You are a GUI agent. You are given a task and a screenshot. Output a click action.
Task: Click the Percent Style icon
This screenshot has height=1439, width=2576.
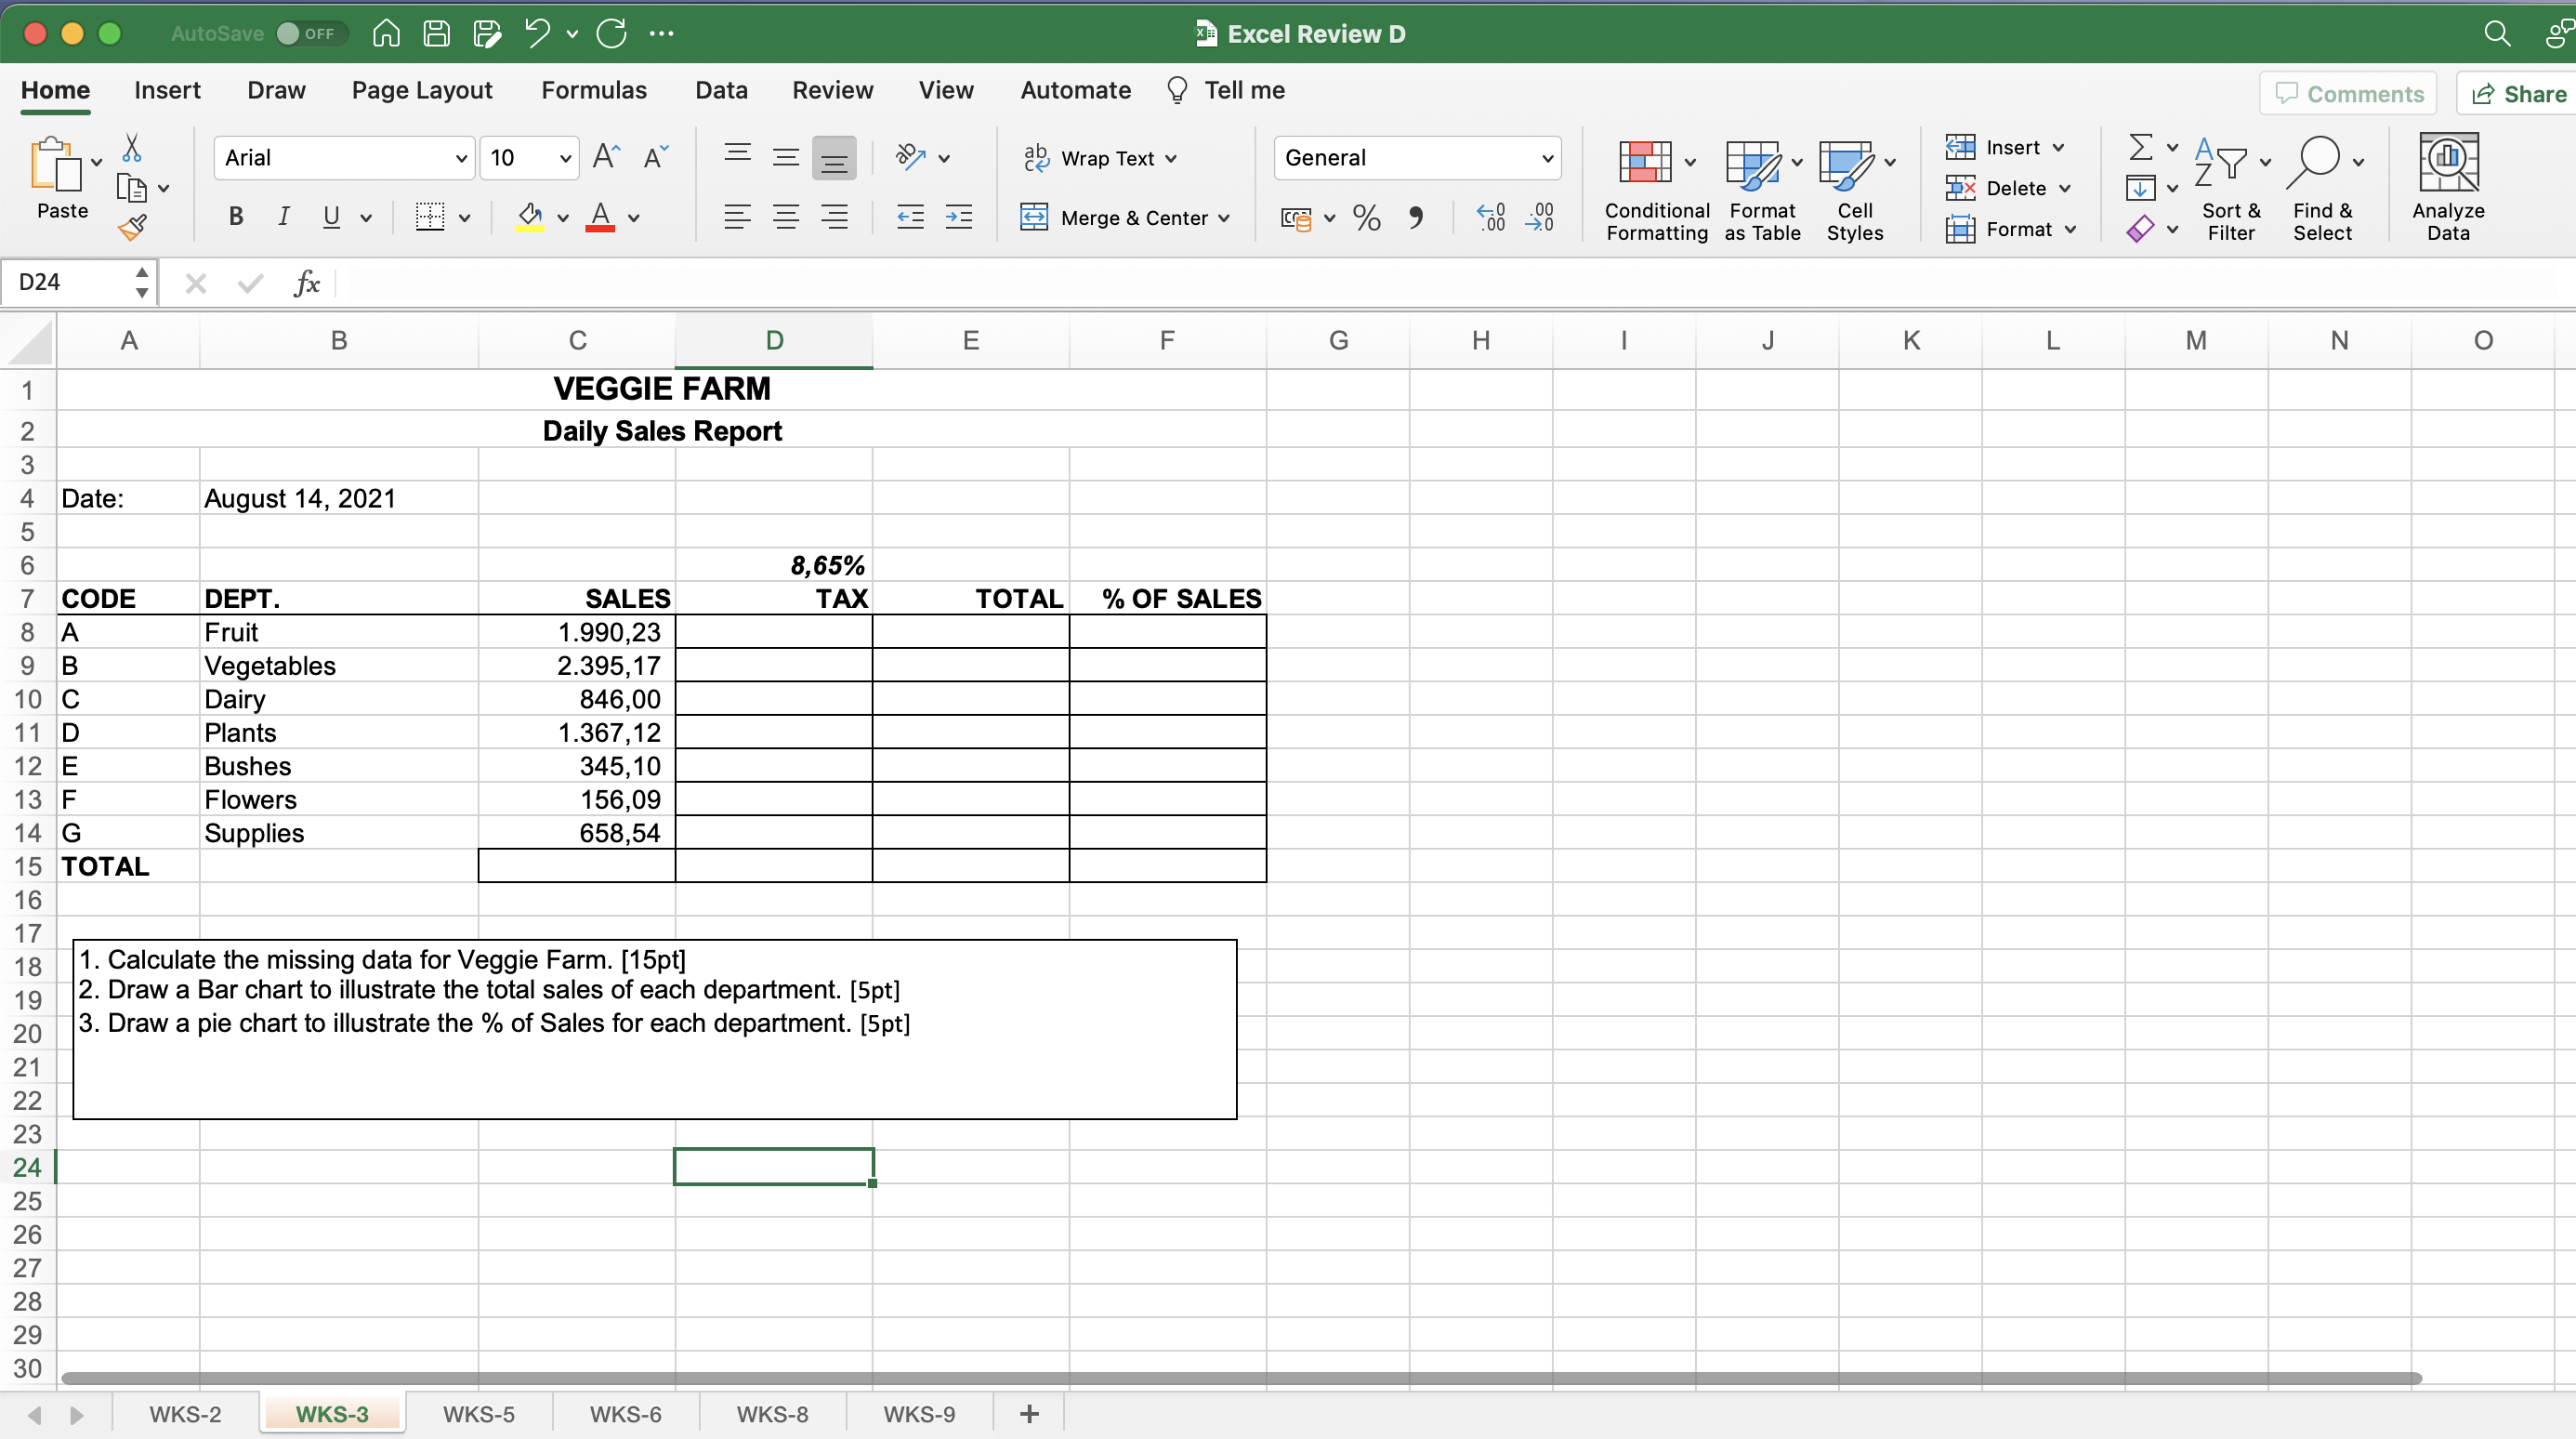pyautogui.click(x=1366, y=217)
